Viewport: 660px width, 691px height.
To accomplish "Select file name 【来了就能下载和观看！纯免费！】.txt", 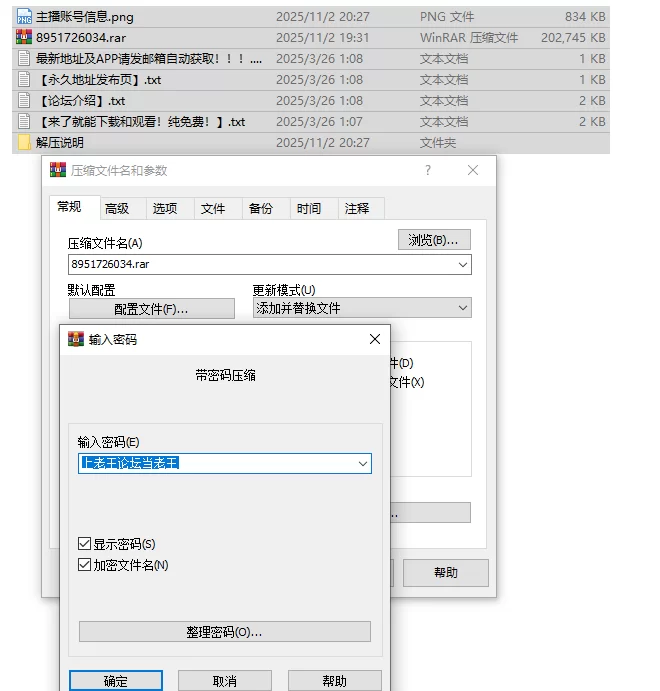I will coord(141,122).
